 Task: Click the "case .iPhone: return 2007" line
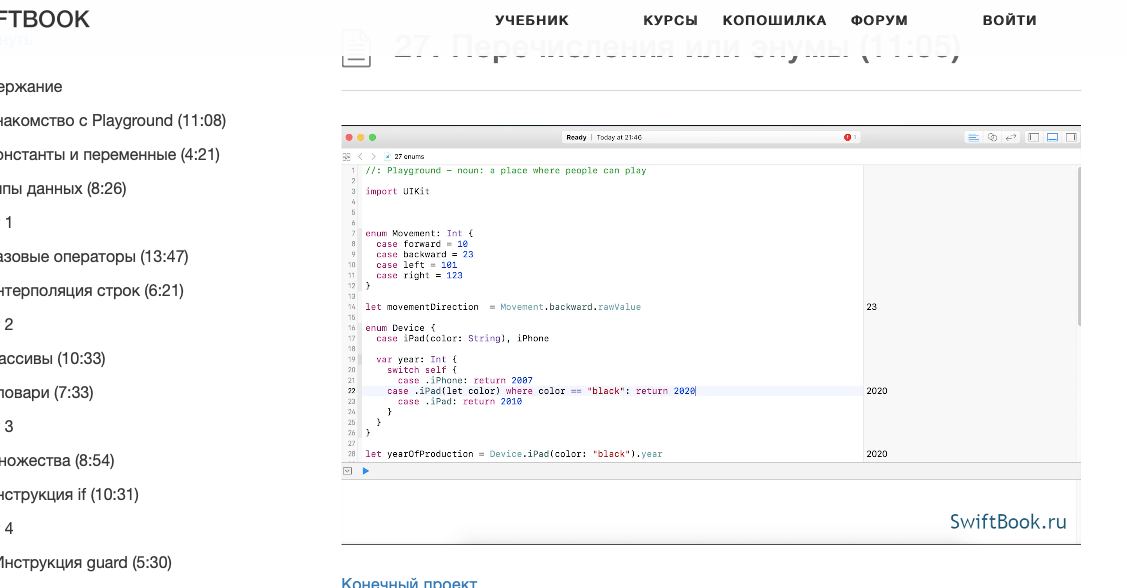pos(465,381)
